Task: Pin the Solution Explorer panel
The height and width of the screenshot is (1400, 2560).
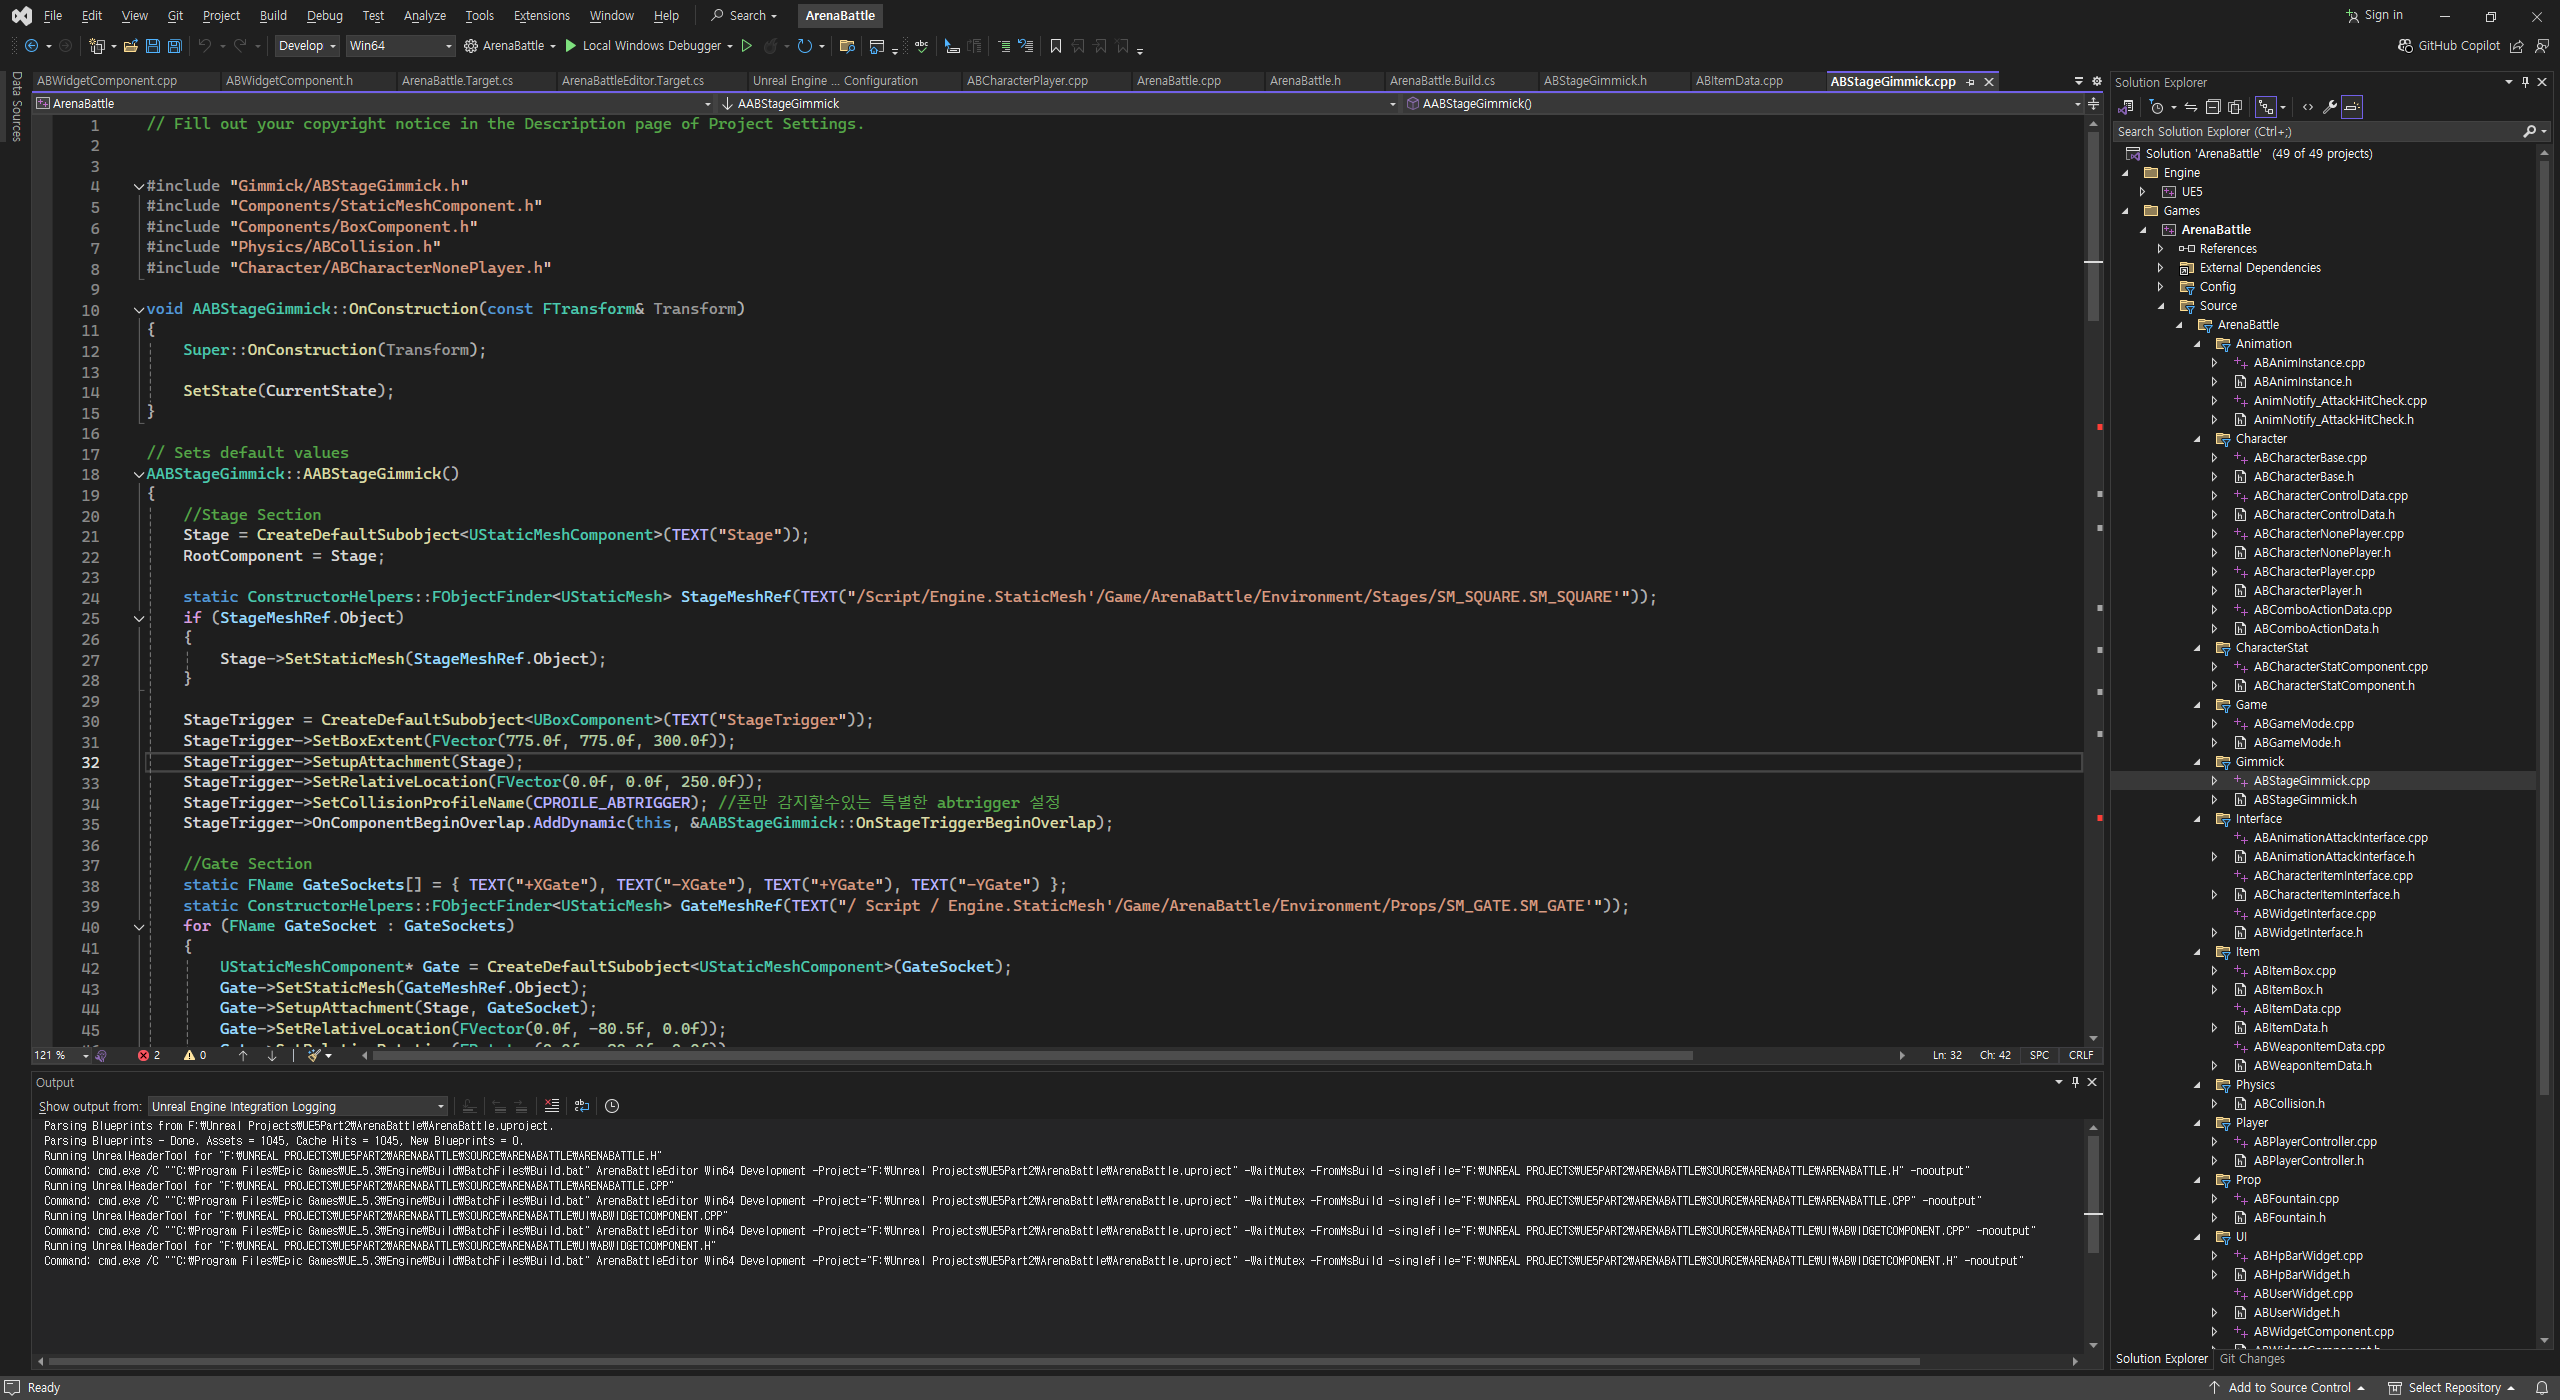Action: pos(2525,82)
